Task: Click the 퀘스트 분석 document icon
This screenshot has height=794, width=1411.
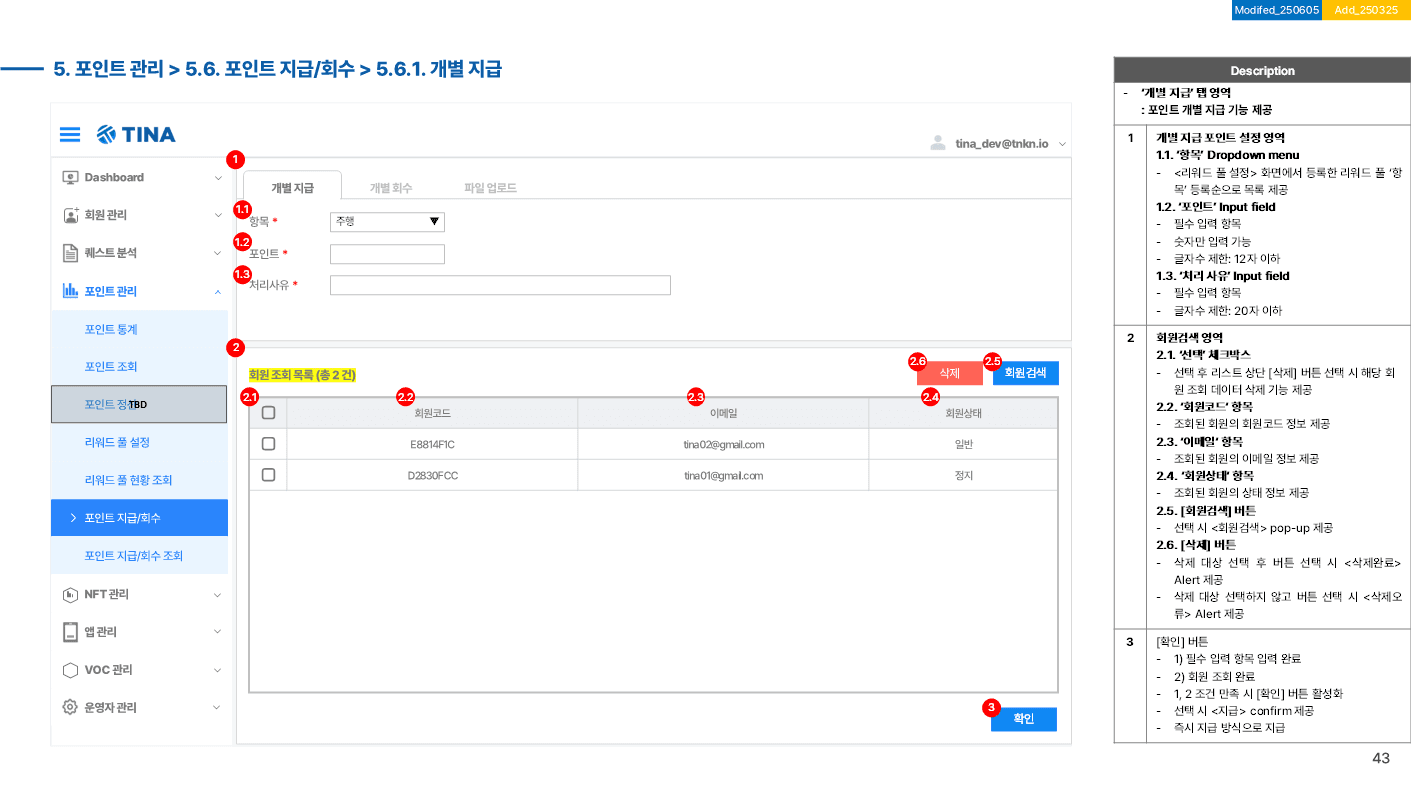Action: click(x=70, y=253)
